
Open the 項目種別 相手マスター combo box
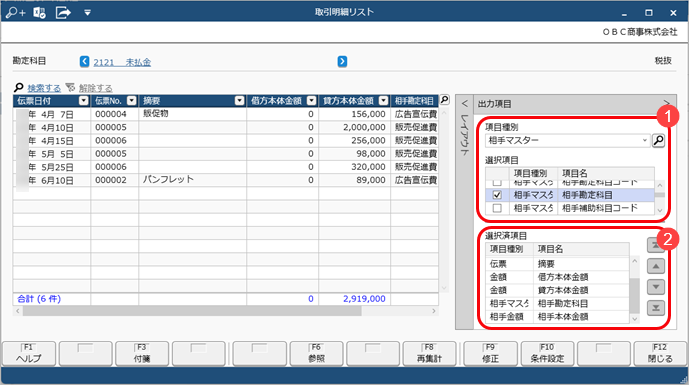(567, 141)
